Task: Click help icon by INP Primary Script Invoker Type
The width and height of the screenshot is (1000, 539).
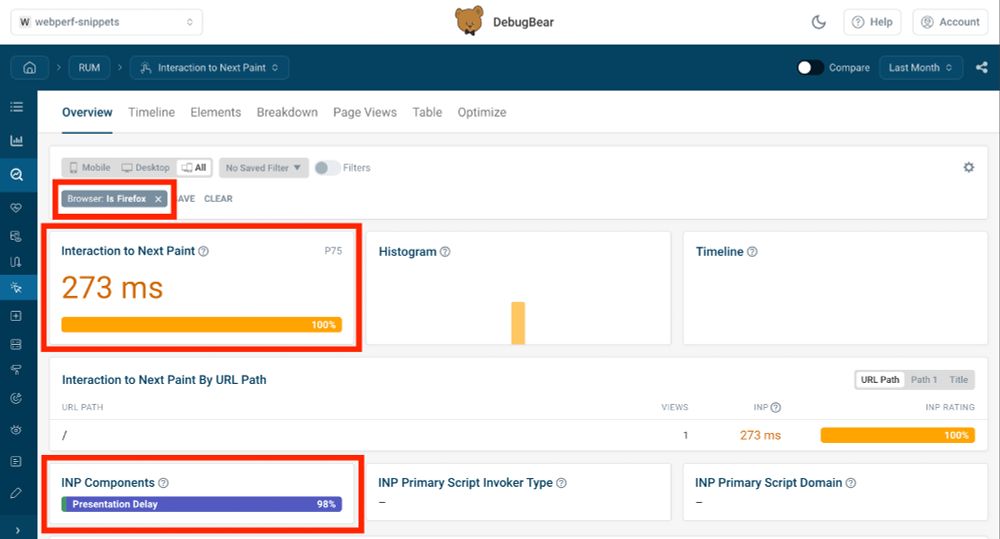Action: pos(561,483)
